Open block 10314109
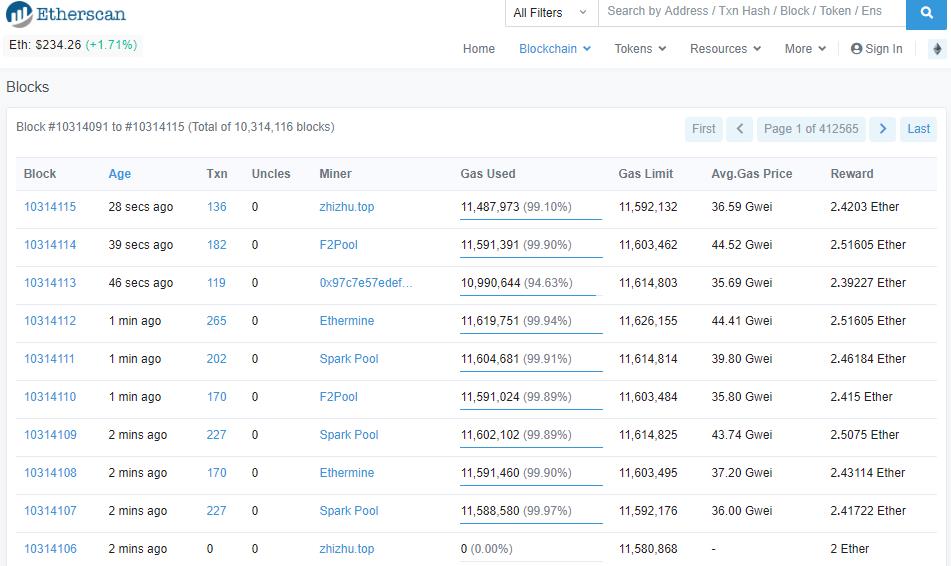The height and width of the screenshot is (566, 951). [50, 435]
